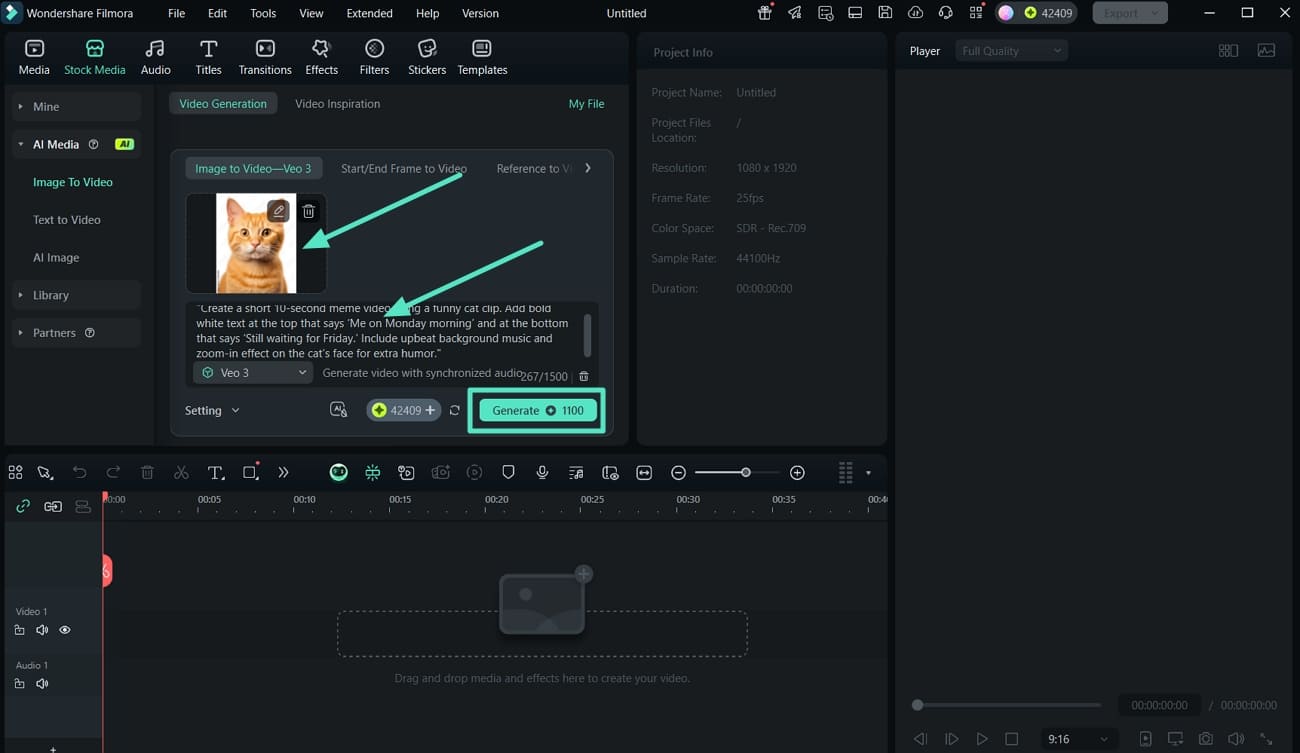1300x753 pixels.
Task: Click the marker shield icon
Action: point(508,472)
